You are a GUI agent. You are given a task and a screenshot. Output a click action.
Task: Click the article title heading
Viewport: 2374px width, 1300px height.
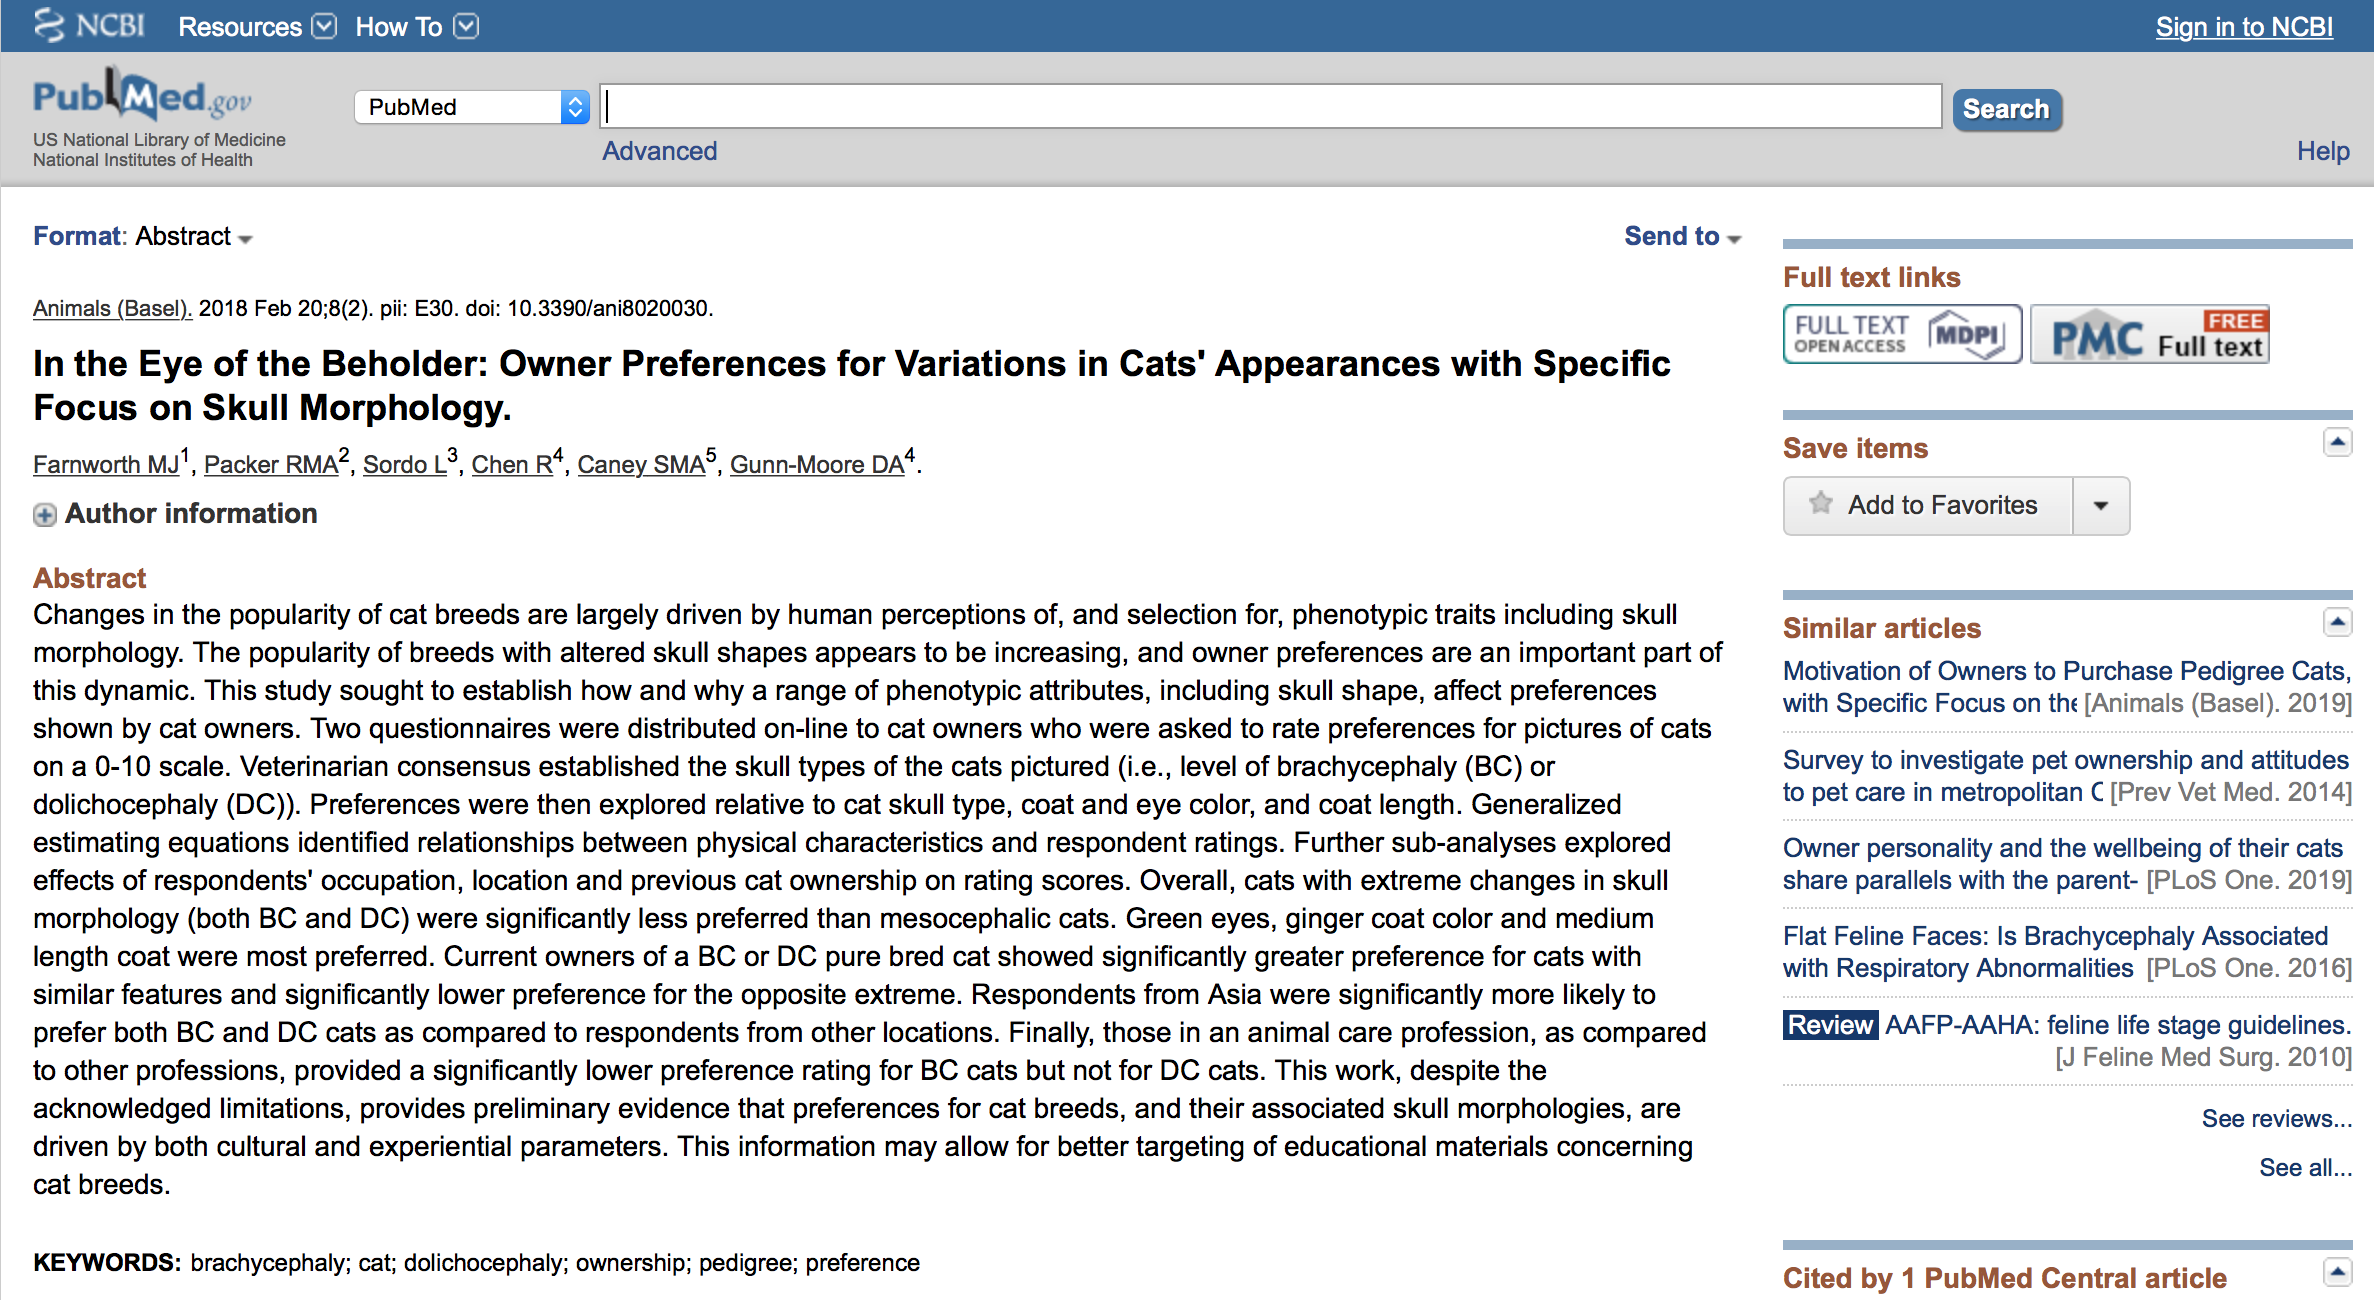tap(852, 385)
